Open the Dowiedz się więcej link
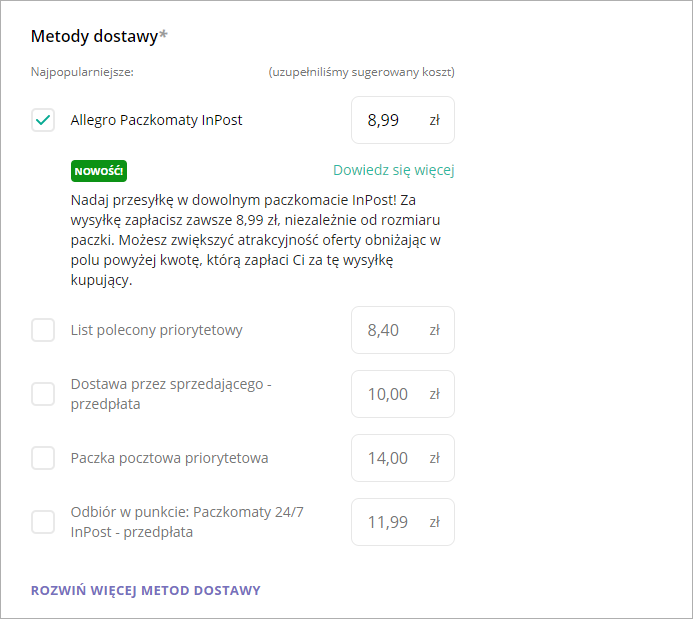This screenshot has width=693, height=619. click(x=393, y=170)
